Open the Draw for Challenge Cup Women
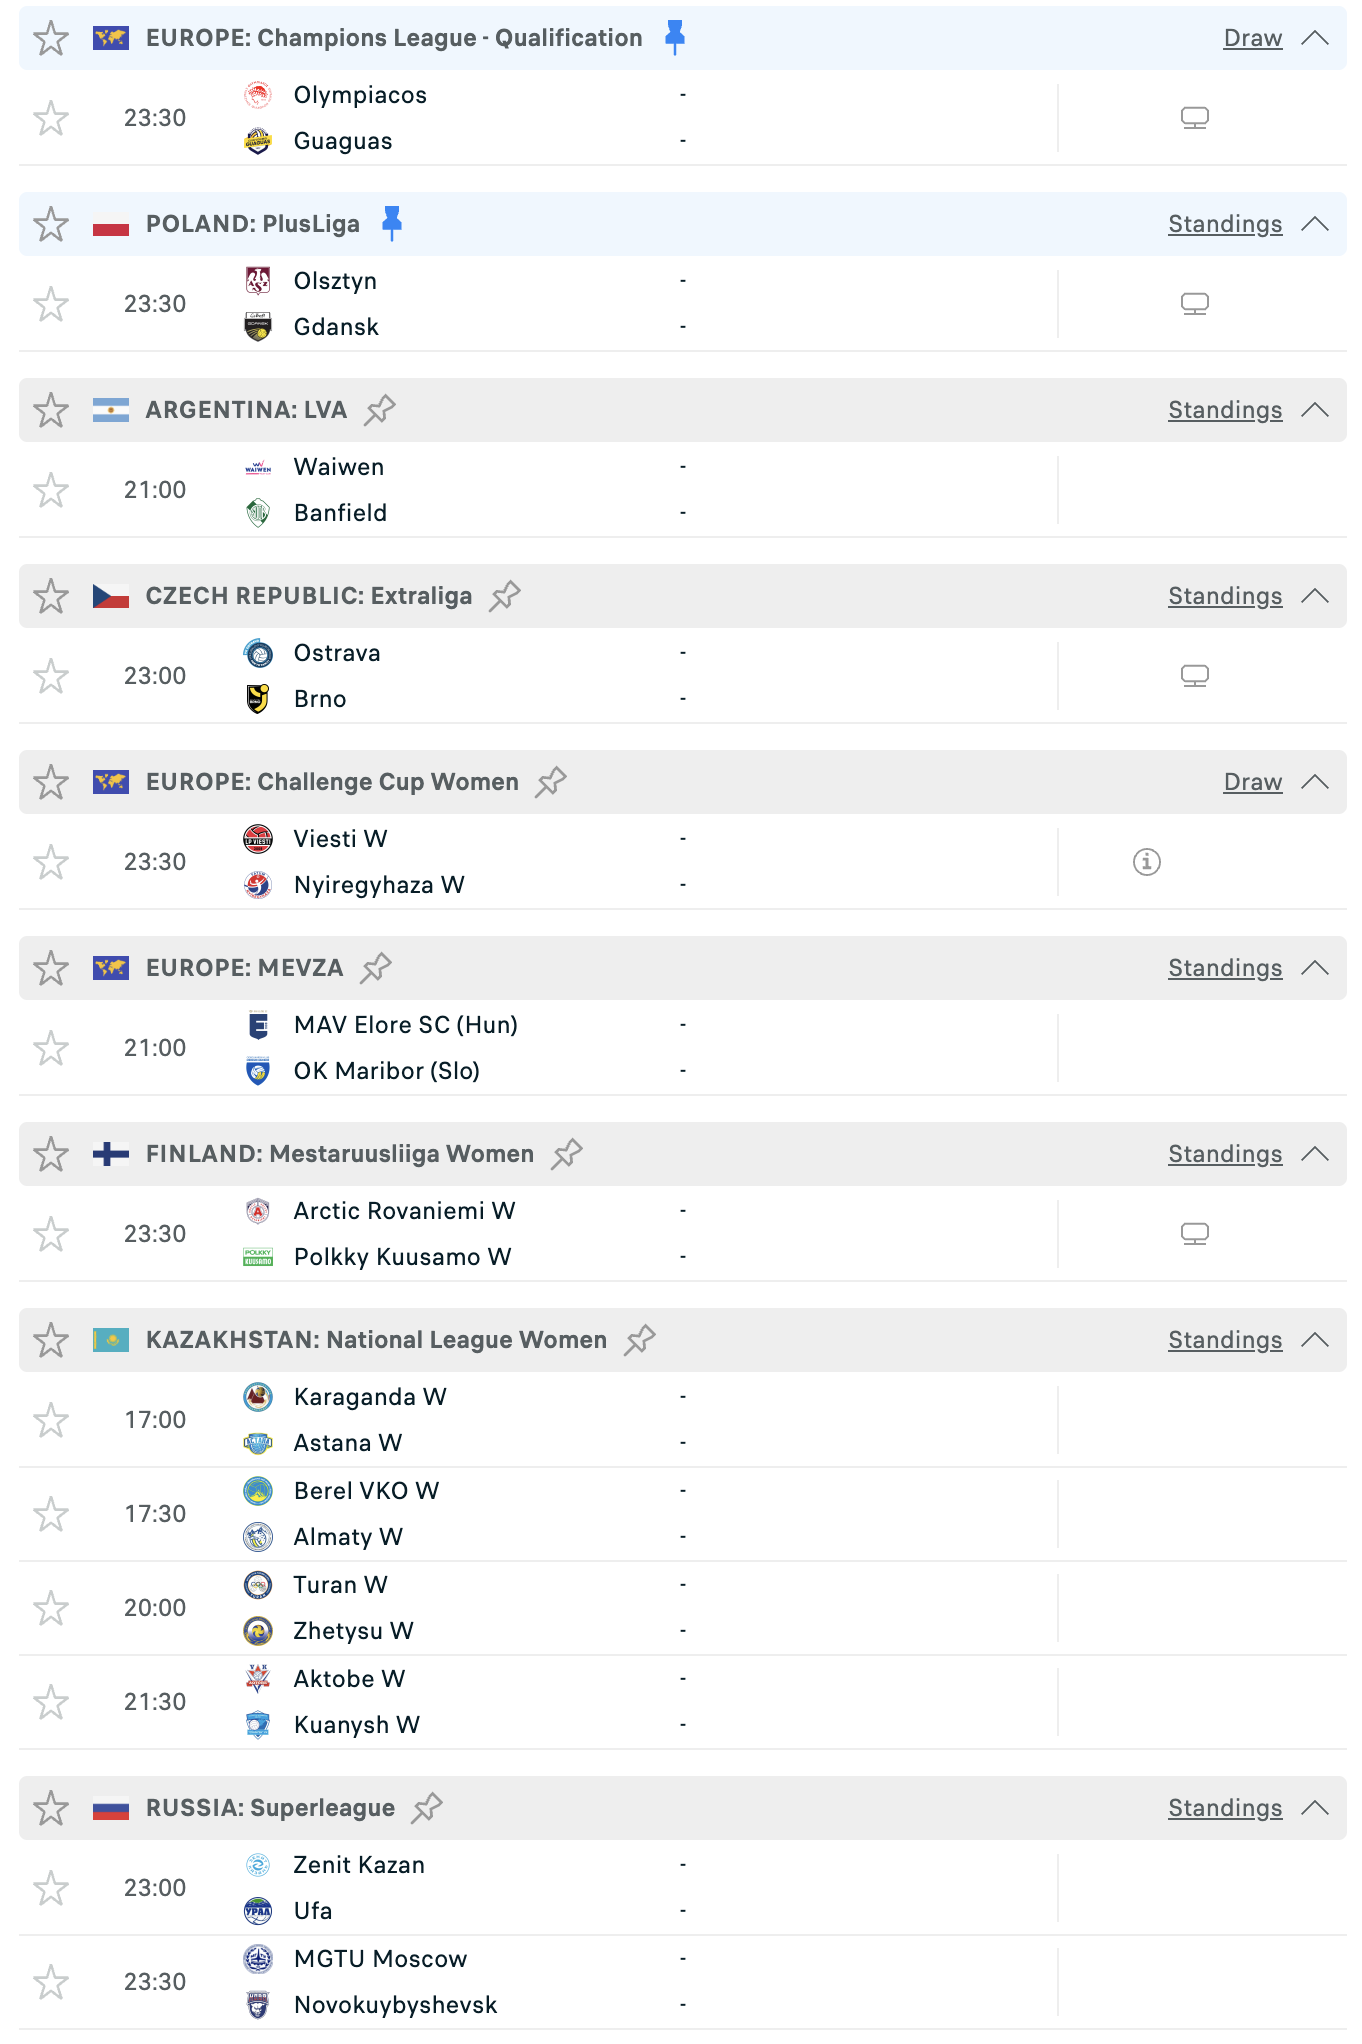The height and width of the screenshot is (2044, 1362). (1252, 782)
